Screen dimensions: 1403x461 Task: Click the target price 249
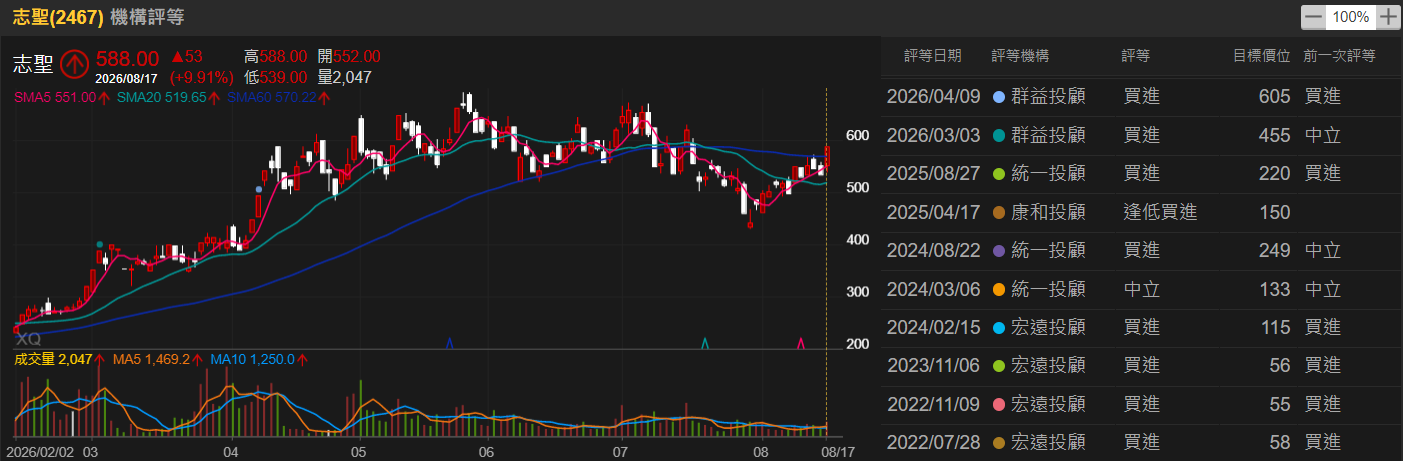coord(1275,251)
